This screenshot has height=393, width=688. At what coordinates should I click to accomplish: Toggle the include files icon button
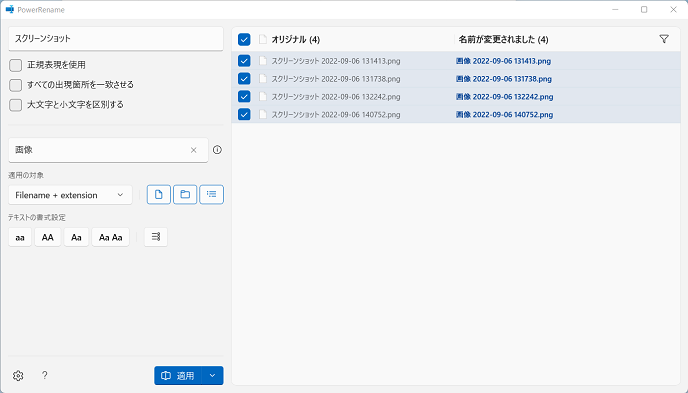[158, 194]
